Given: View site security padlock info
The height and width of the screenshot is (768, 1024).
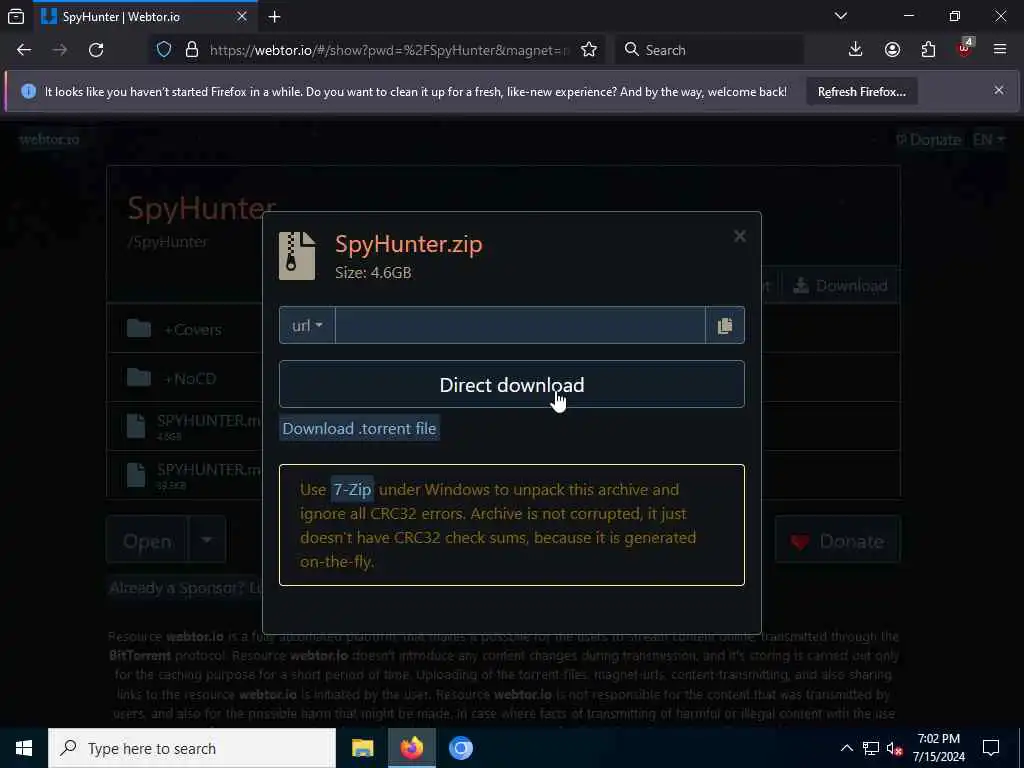Looking at the screenshot, I should point(191,50).
